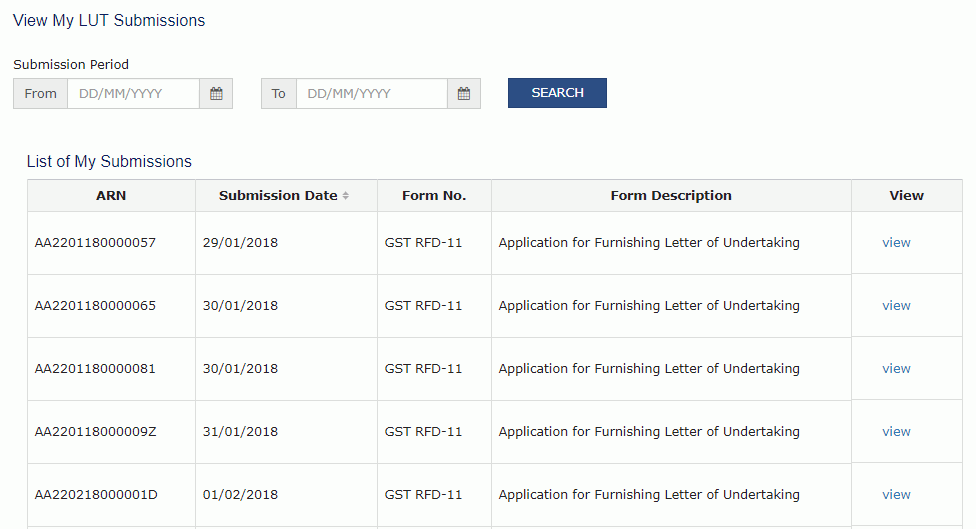976x529 pixels.
Task: Open the To date calendar picker icon
Action: (x=464, y=94)
